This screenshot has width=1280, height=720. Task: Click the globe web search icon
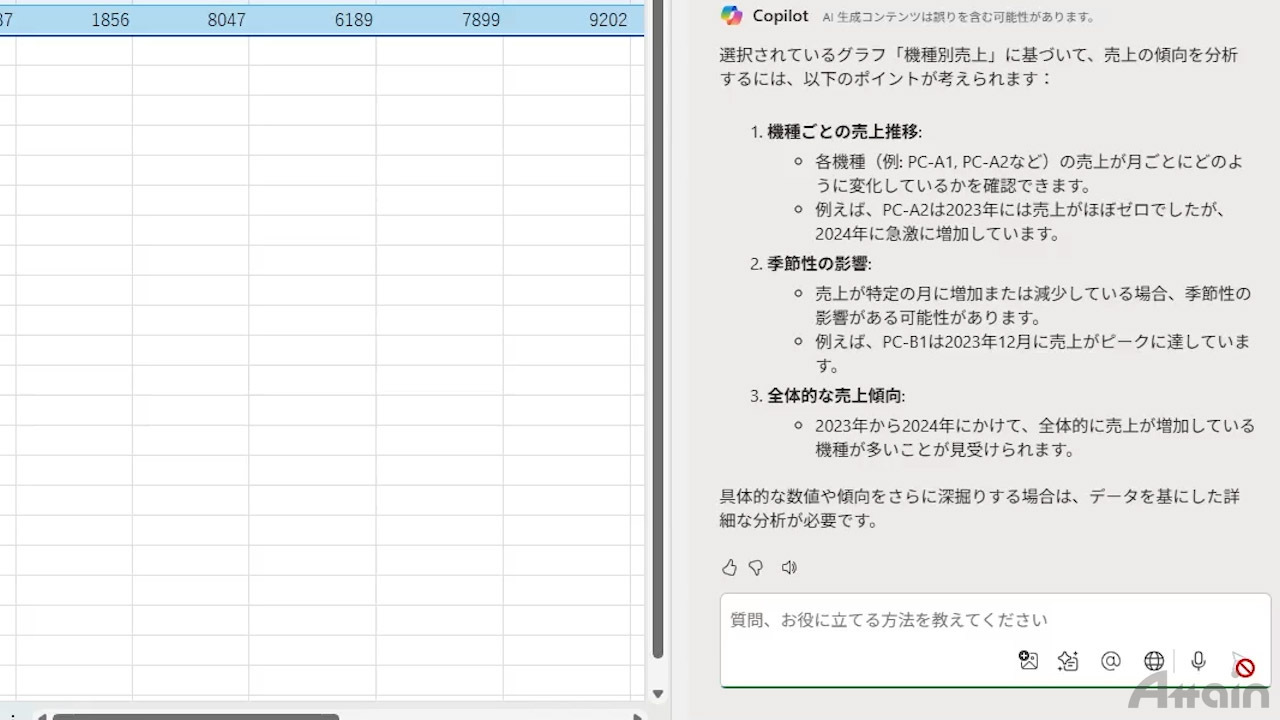point(1154,661)
